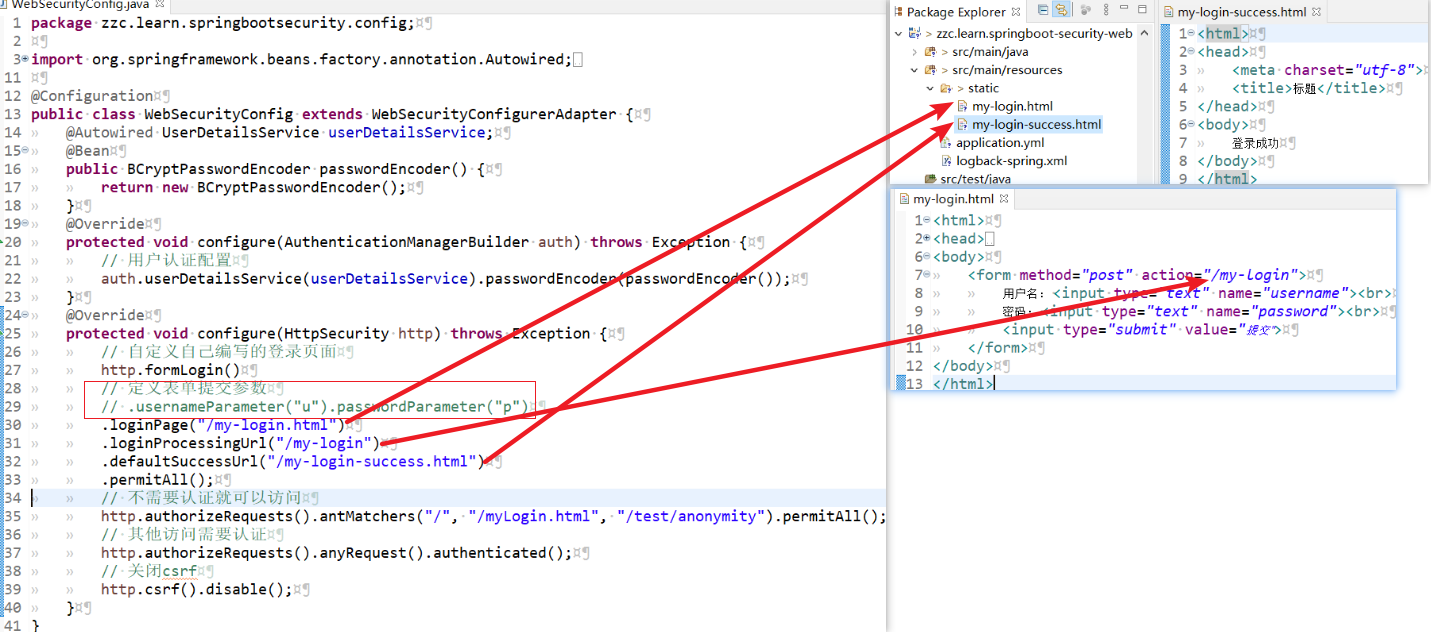
Task: Collapse the src/main/resources folder
Action: click(x=914, y=70)
